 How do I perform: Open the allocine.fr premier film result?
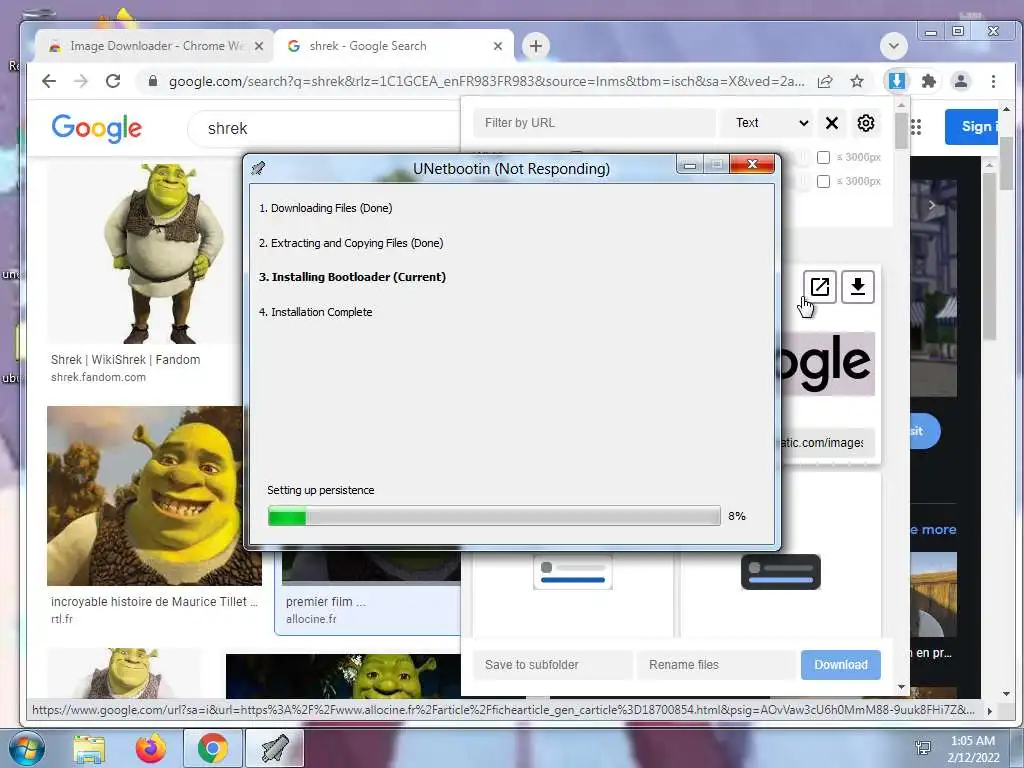click(325, 601)
